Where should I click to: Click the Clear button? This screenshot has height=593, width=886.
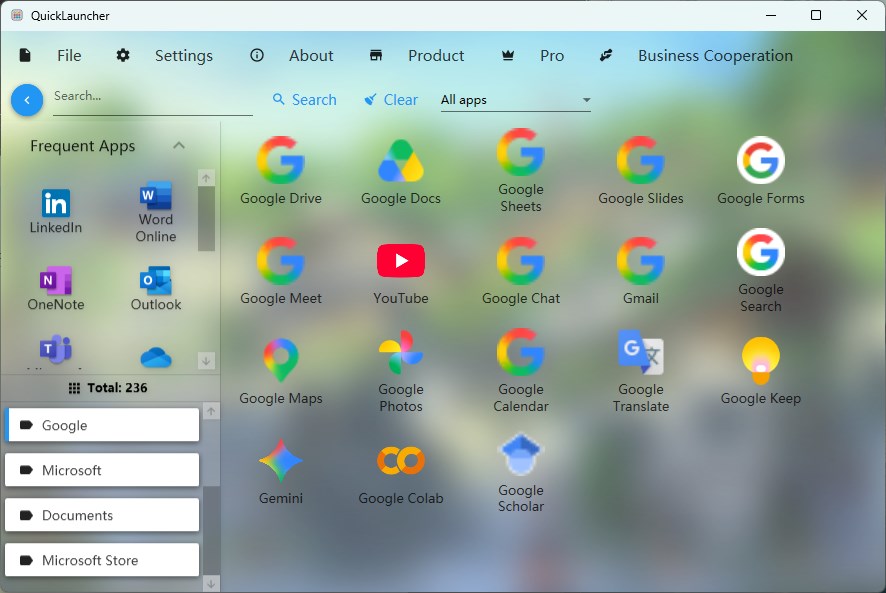391,99
